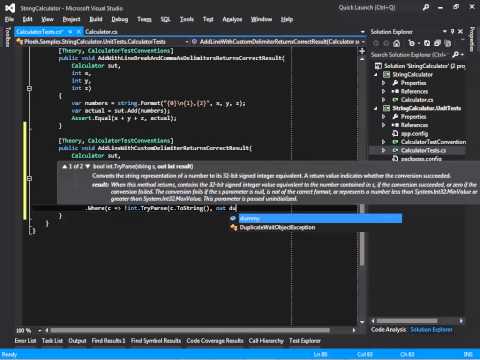480x360 pixels.
Task: Collapse the StringCalculator.UnitTests project node
Action: point(376,108)
